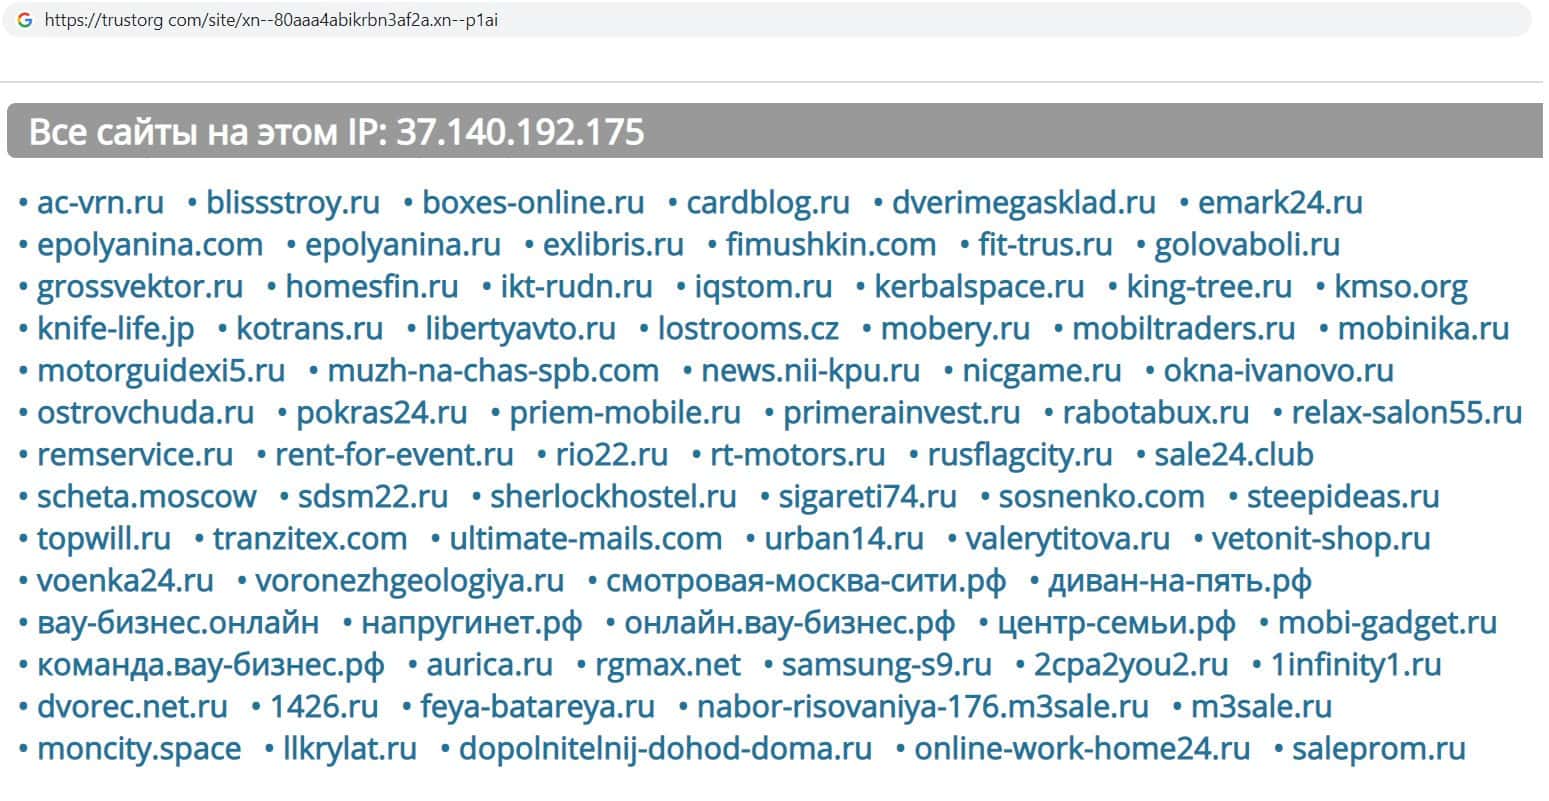The height and width of the screenshot is (801, 1549).
Task: Click ikt-rudn.ru link
Action: [x=577, y=287]
